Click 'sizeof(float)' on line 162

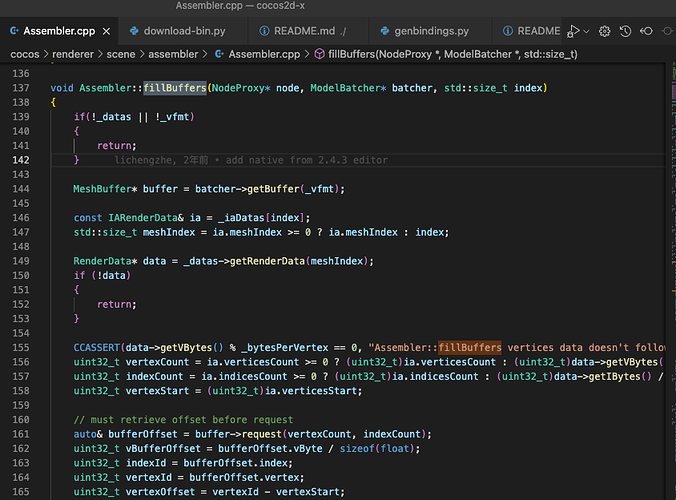[x=377, y=449]
